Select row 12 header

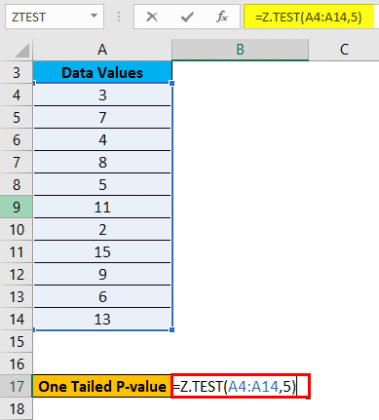pos(16,274)
